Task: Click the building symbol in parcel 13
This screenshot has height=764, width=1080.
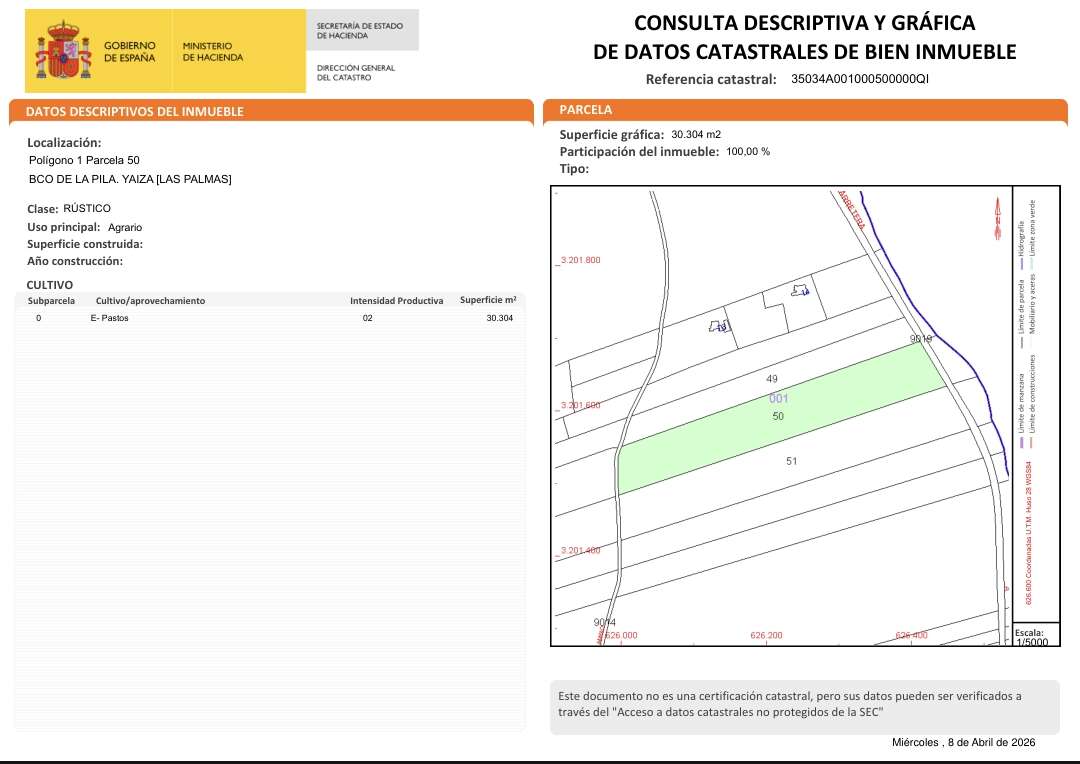Action: (x=719, y=326)
